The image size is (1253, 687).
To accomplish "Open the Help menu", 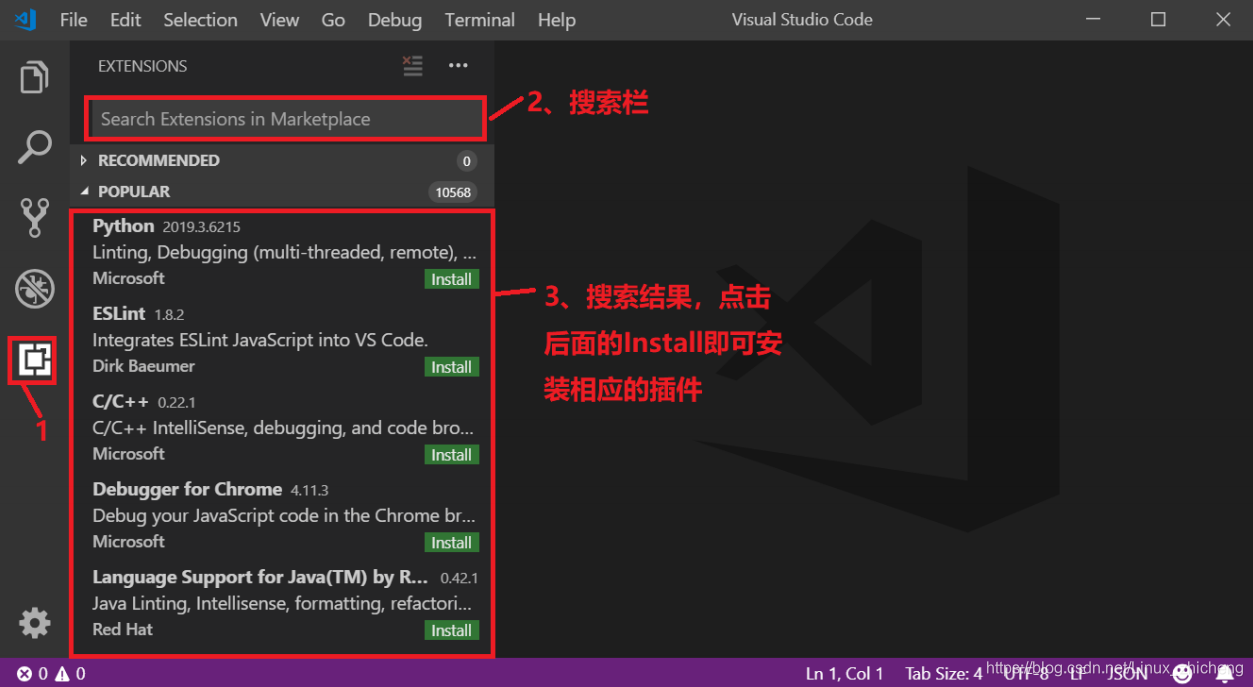I will (x=556, y=20).
